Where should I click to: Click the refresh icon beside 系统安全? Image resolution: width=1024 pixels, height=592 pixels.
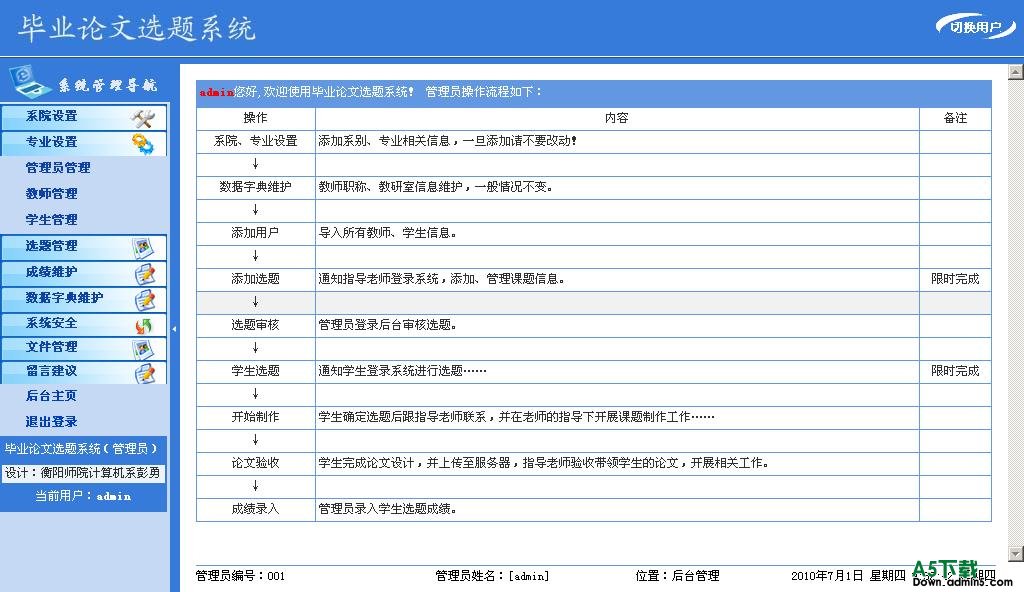tap(144, 325)
